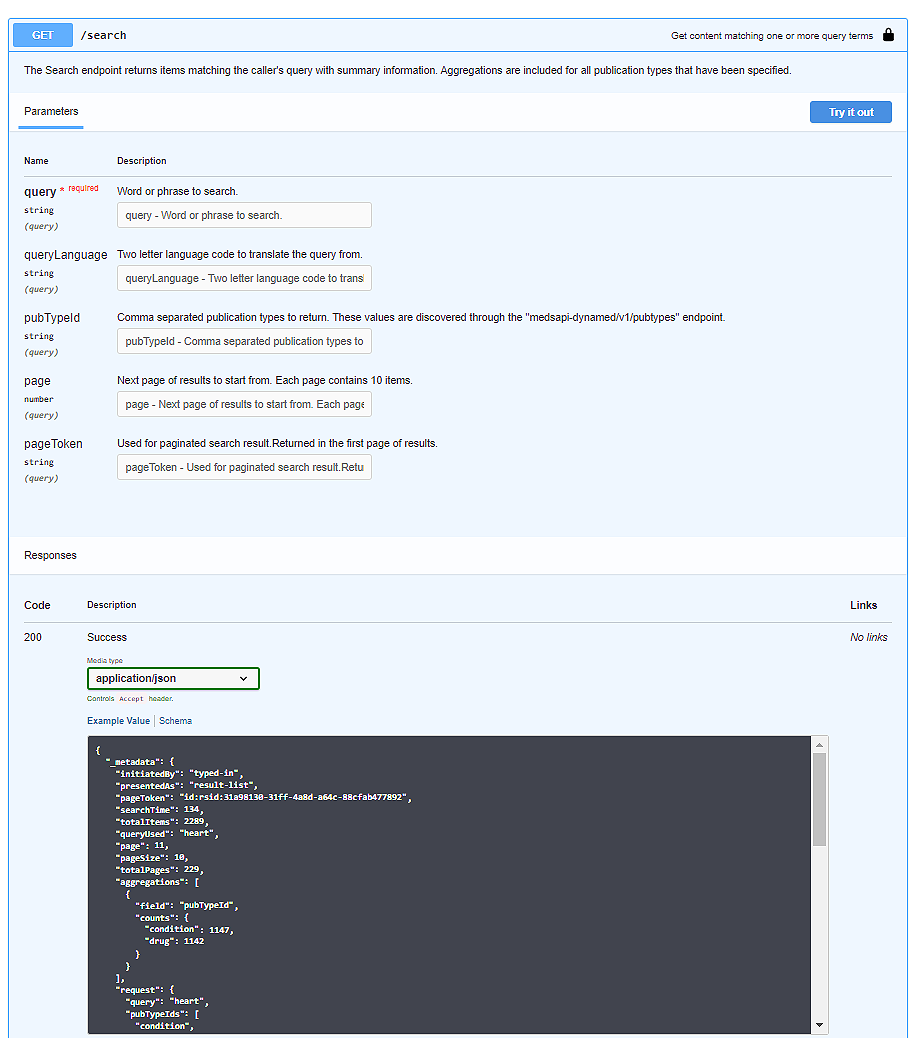
Task: Focus the queryLanguage text field
Action: point(244,278)
